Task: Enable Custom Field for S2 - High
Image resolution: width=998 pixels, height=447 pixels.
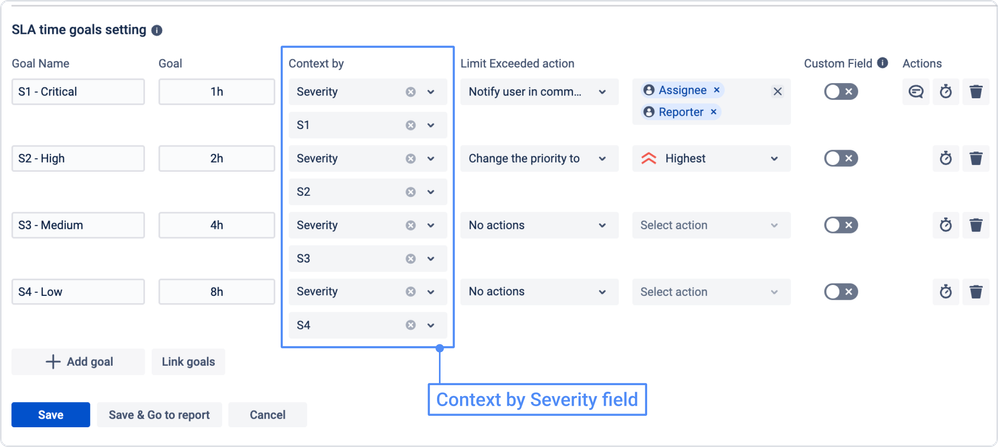Action: [x=840, y=158]
